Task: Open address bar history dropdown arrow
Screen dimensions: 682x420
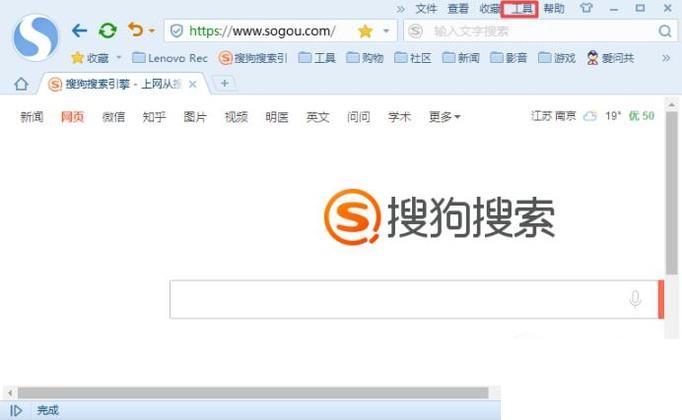Action: coord(386,31)
